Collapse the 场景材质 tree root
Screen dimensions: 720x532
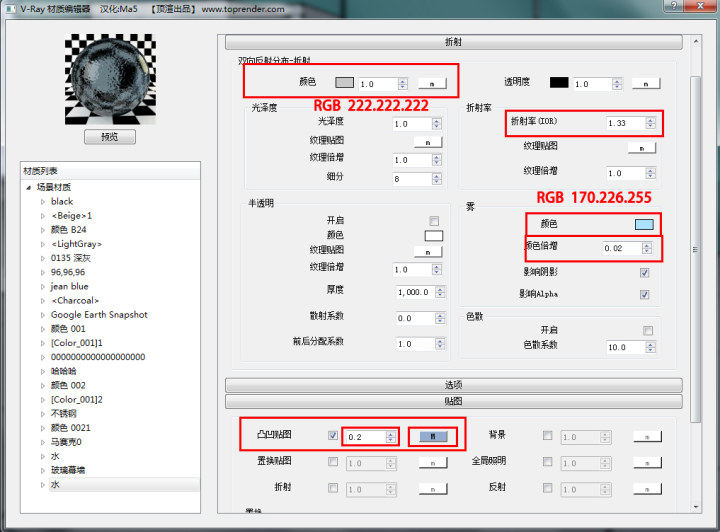click(x=28, y=187)
